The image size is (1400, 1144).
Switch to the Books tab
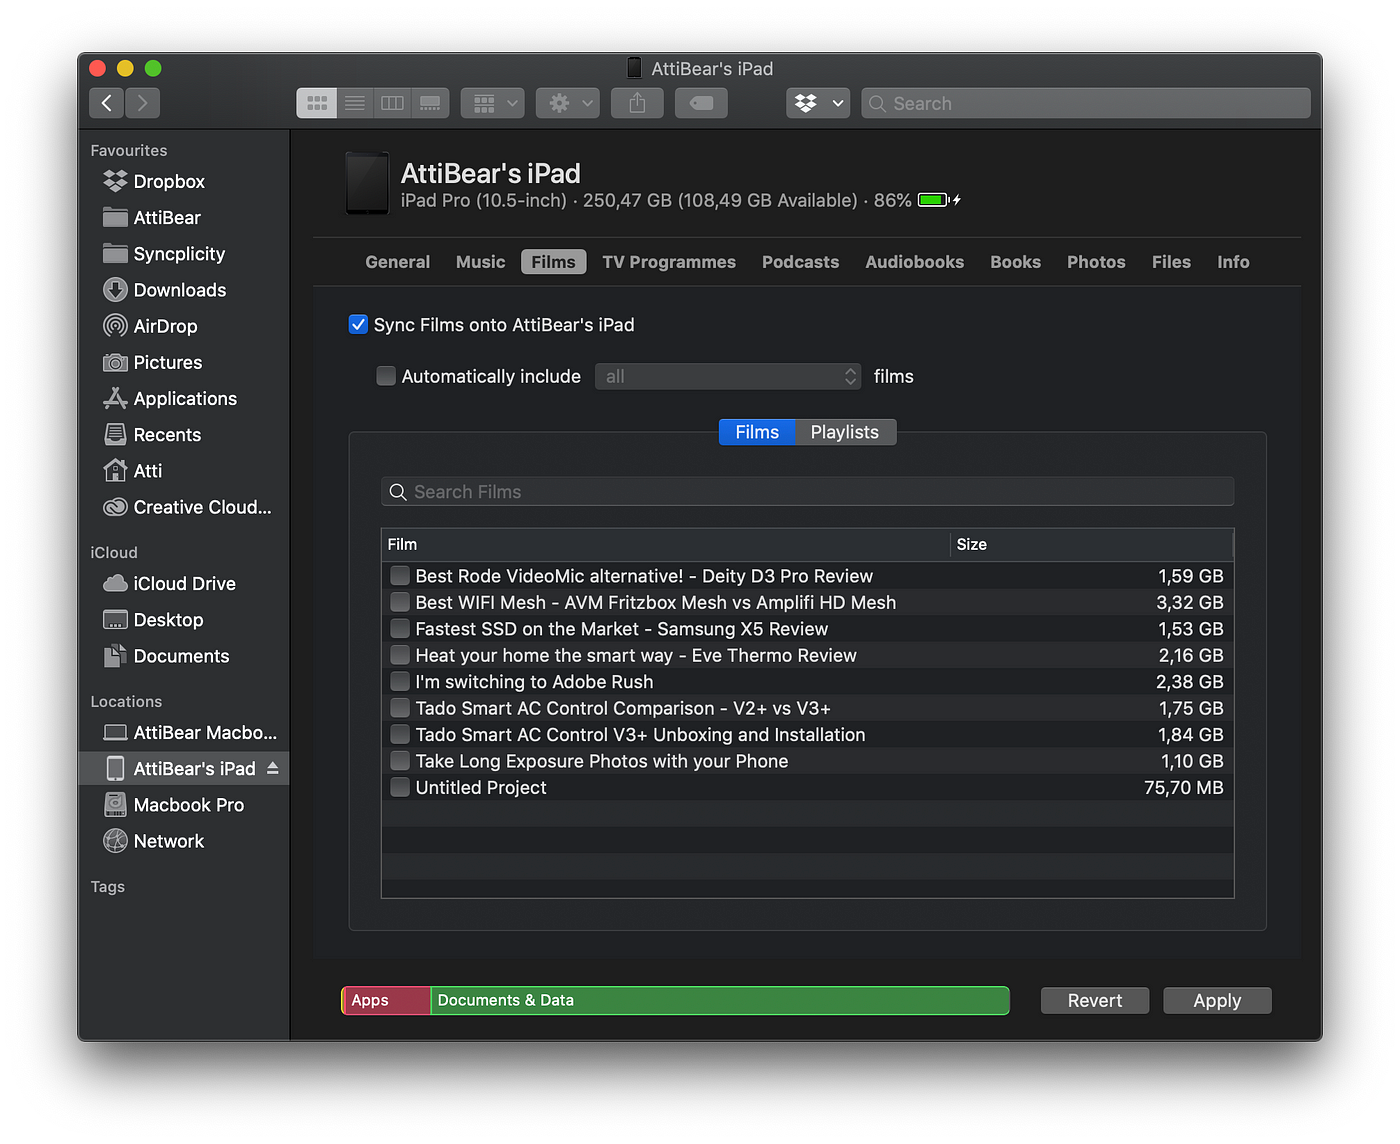tap(1015, 262)
